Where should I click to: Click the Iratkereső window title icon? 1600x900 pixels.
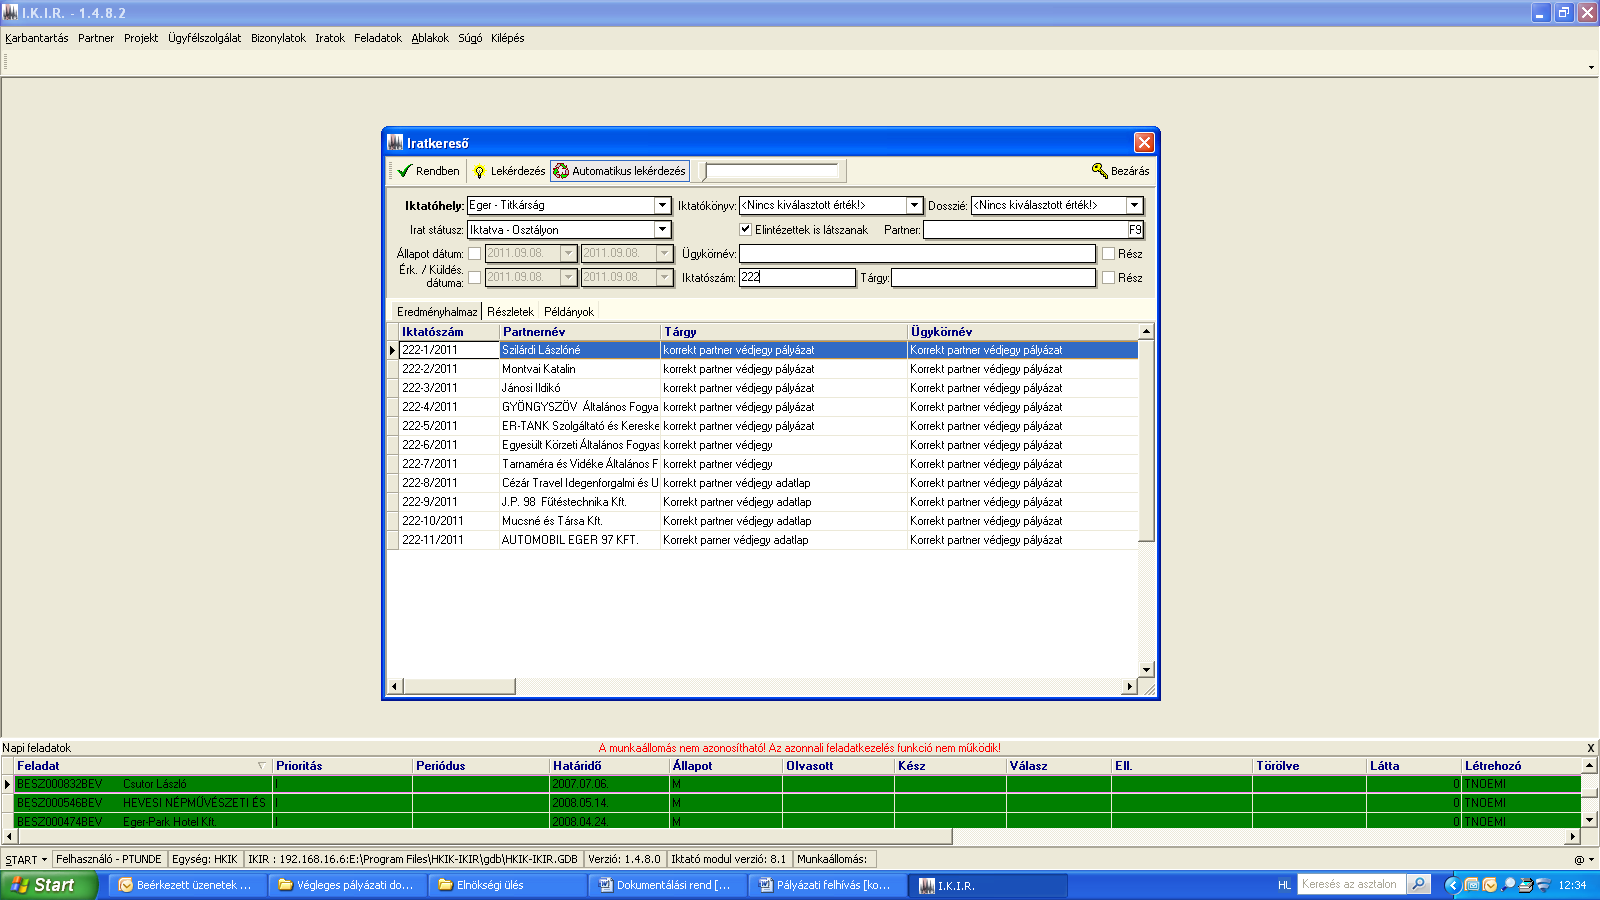pyautogui.click(x=396, y=143)
